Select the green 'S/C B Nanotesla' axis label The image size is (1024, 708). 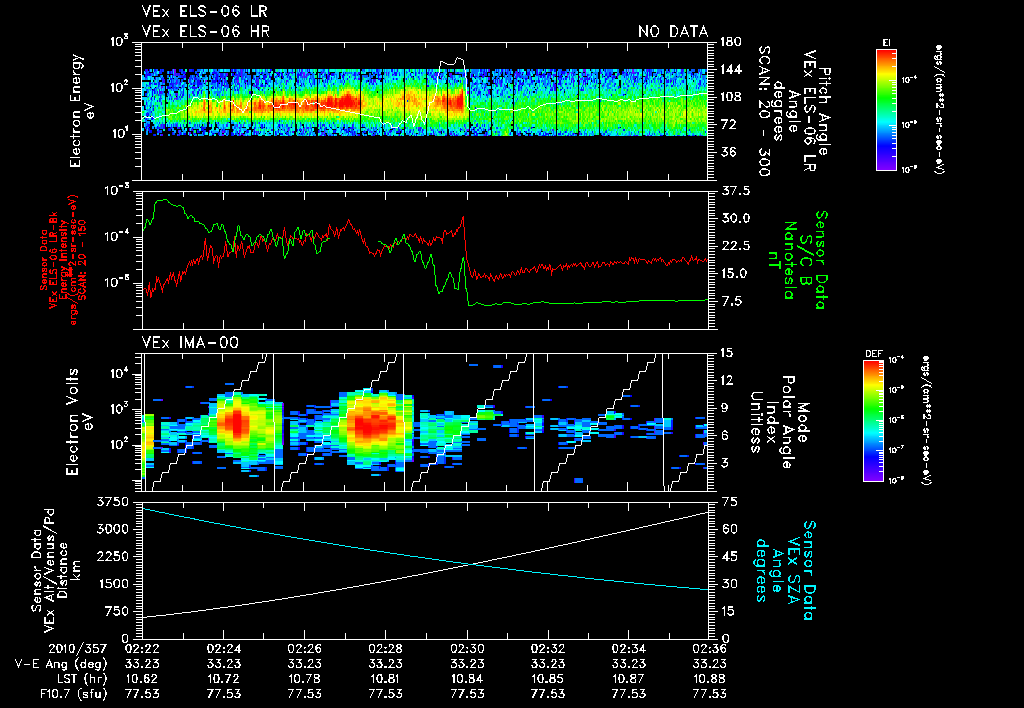(797, 260)
